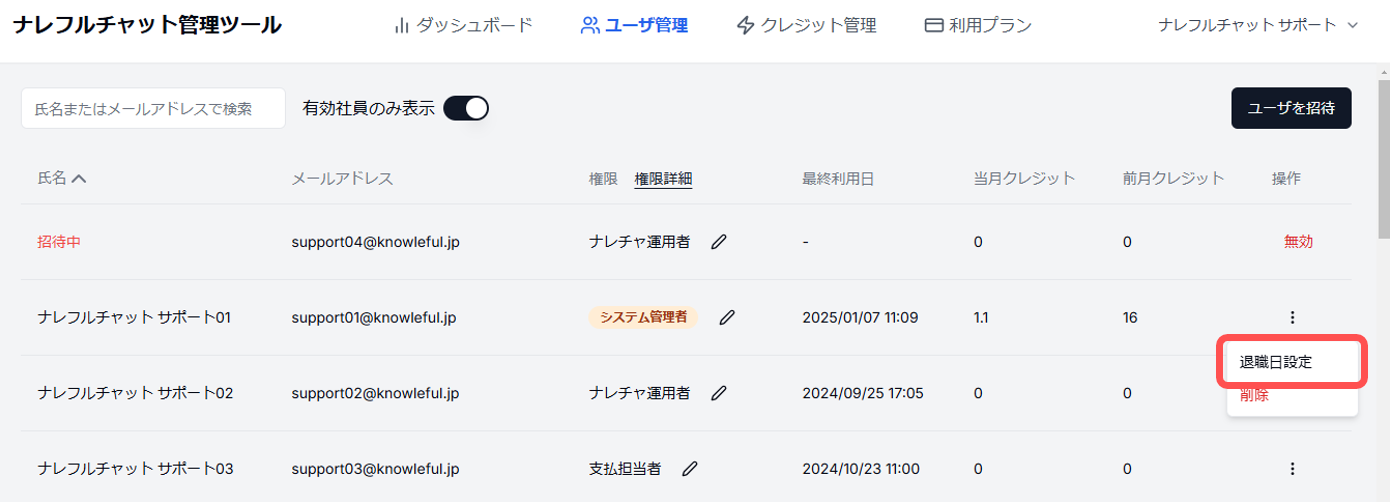Expand ナレフルチャット サポート account dropdown
This screenshot has width=1390, height=502.
pyautogui.click(x=1258, y=26)
